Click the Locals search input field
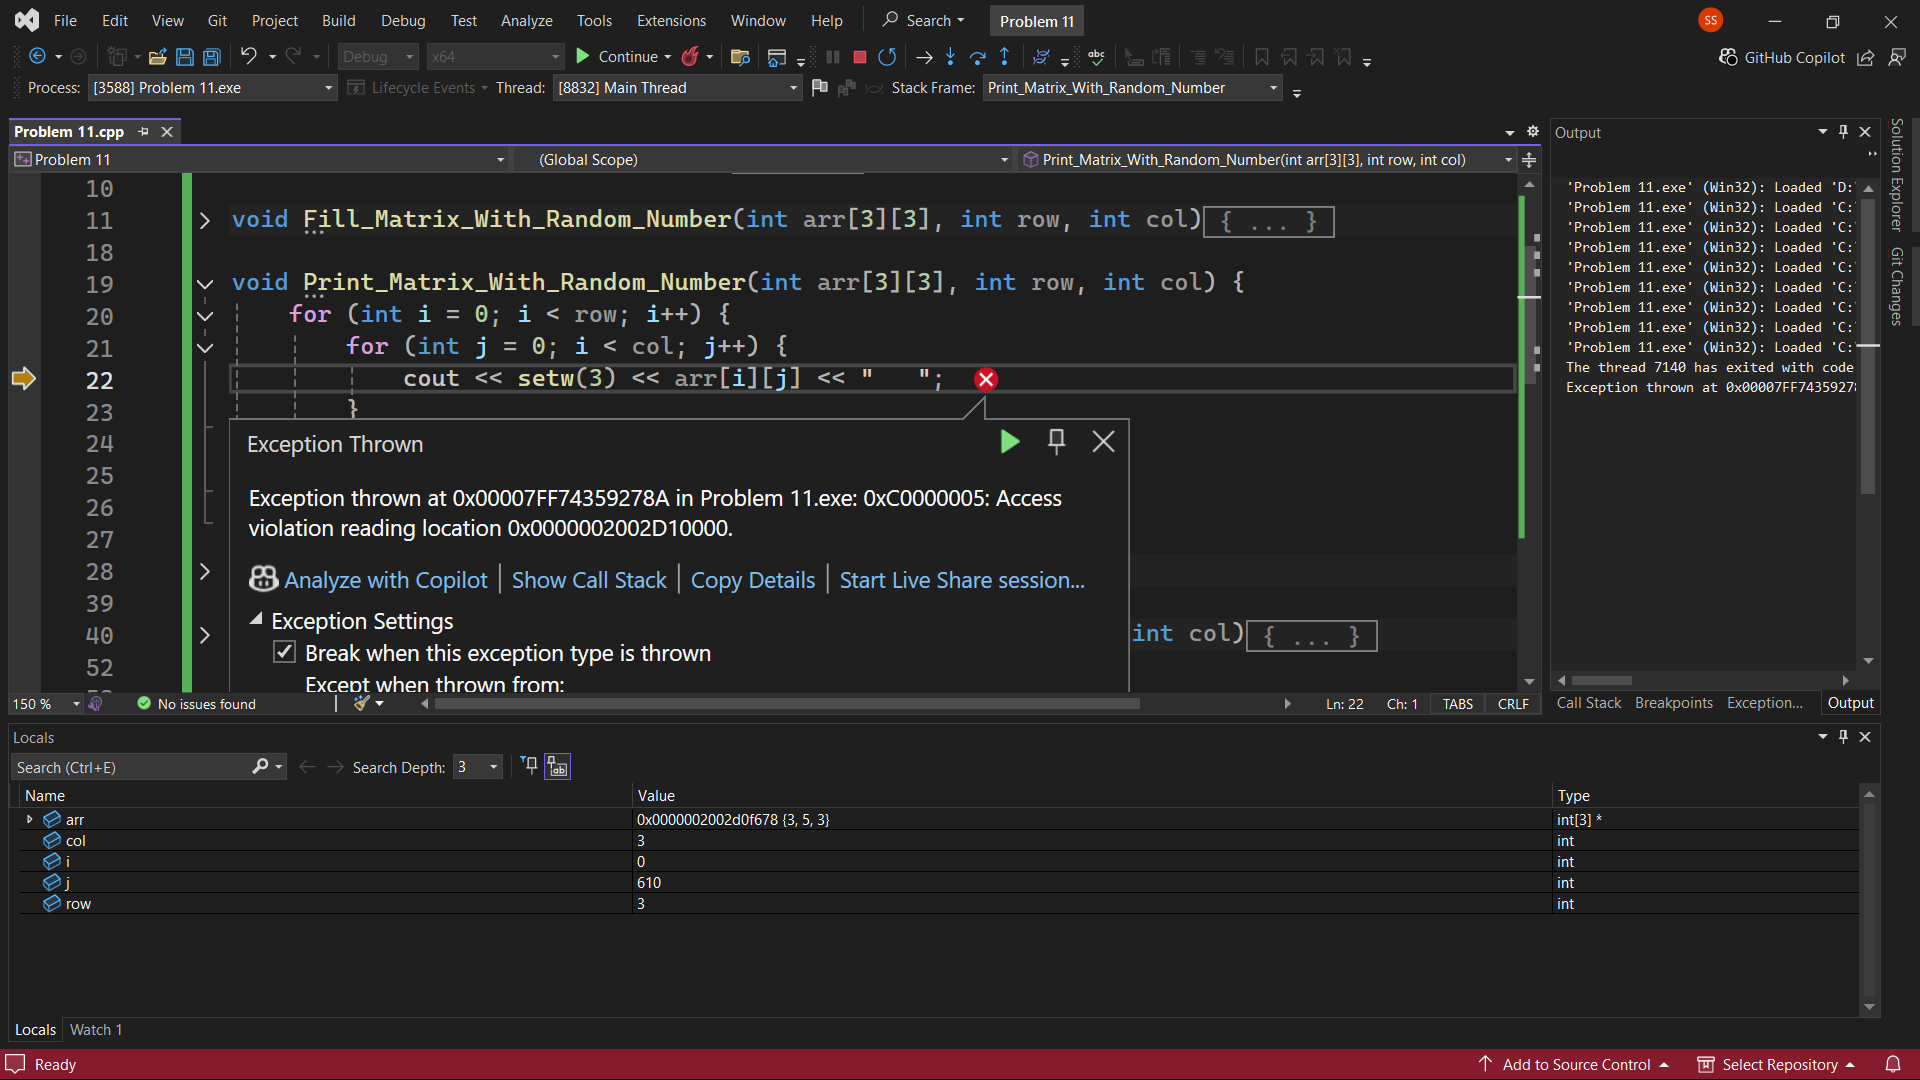 [130, 767]
